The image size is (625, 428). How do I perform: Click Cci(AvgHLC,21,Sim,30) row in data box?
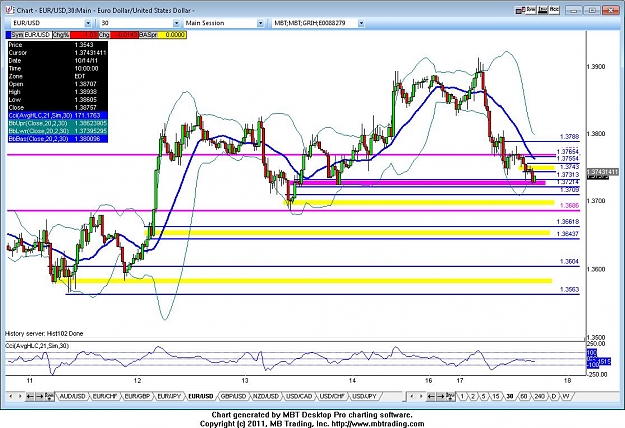58,116
